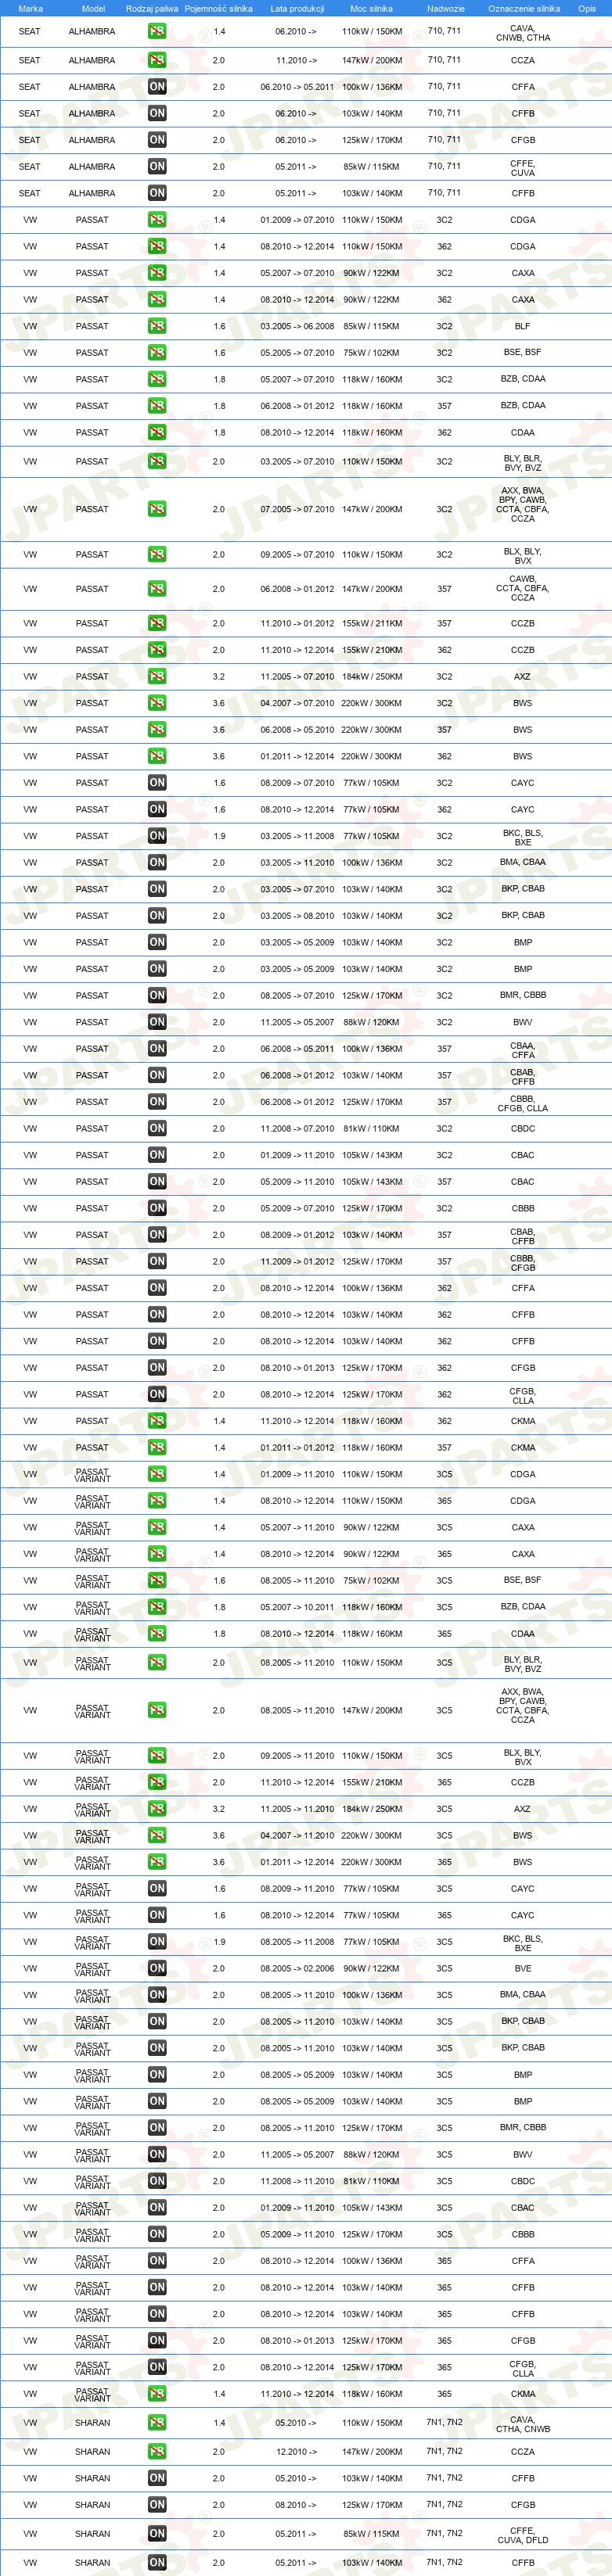Click date range 06.2008 -> 05.2010
612x2576 pixels.
click(297, 730)
